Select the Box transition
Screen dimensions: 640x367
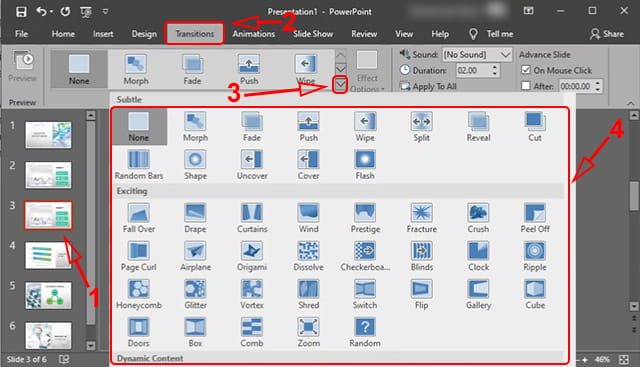(x=195, y=332)
